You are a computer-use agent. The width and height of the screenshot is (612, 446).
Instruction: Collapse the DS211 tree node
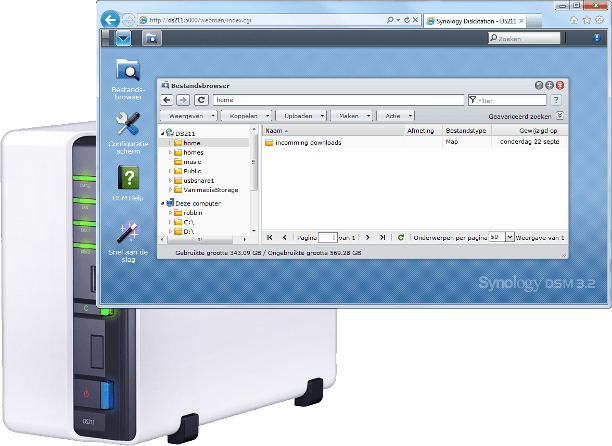pos(163,133)
